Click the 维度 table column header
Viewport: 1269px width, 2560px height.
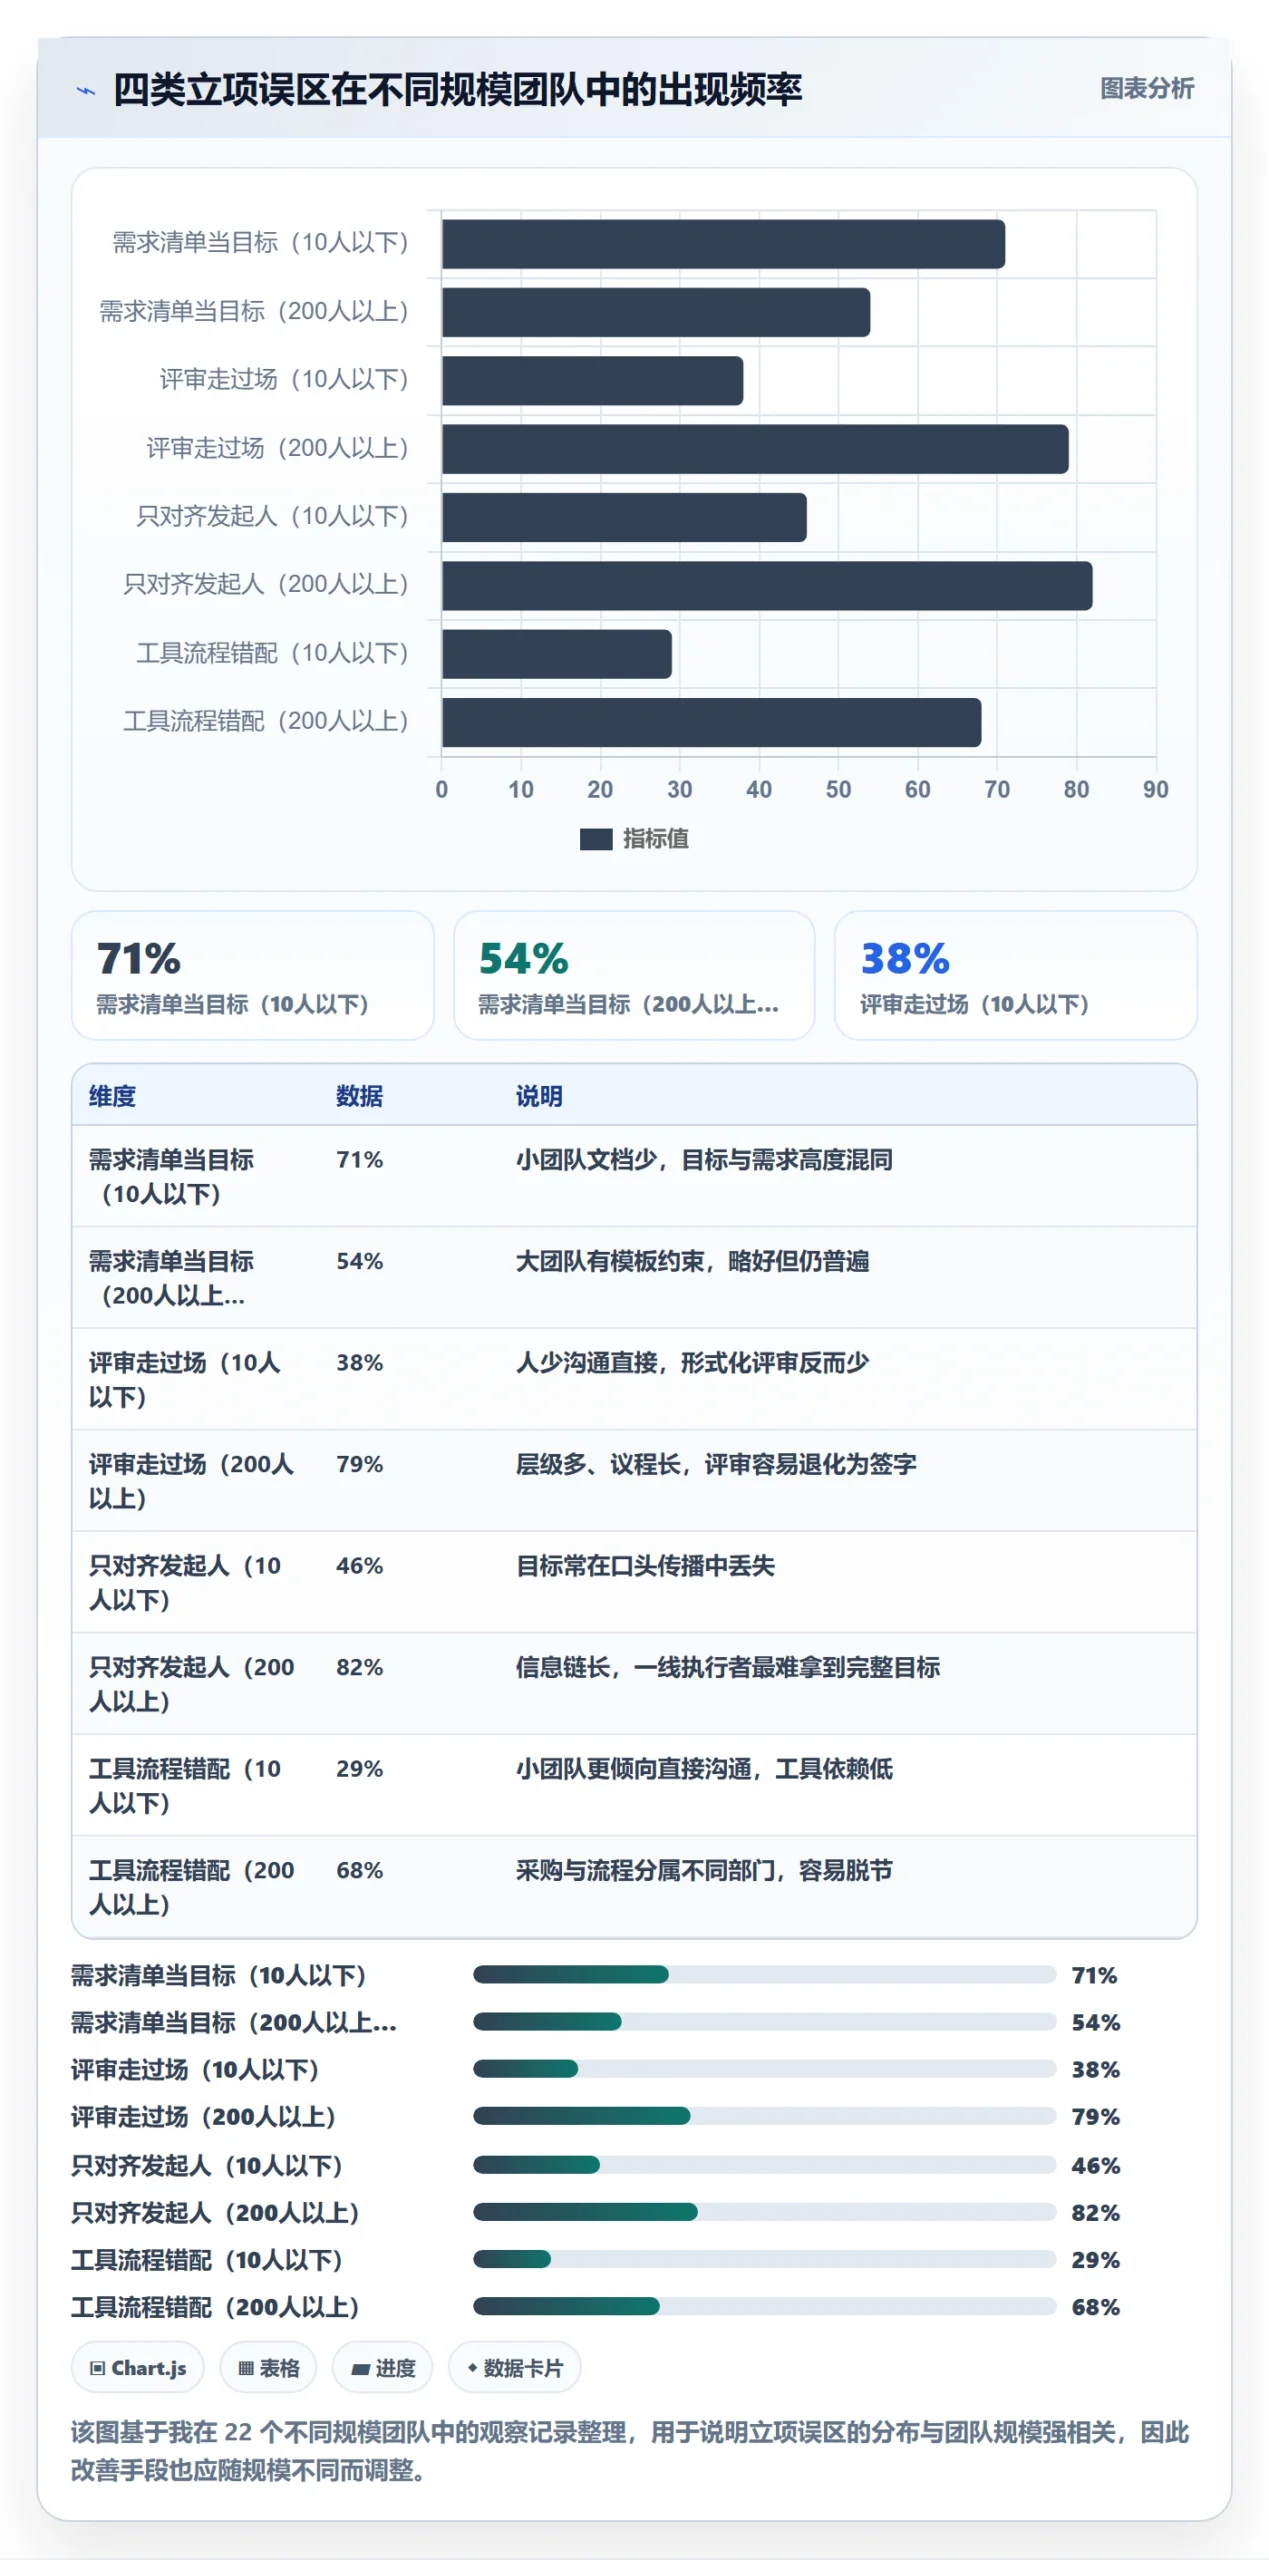pos(112,1096)
